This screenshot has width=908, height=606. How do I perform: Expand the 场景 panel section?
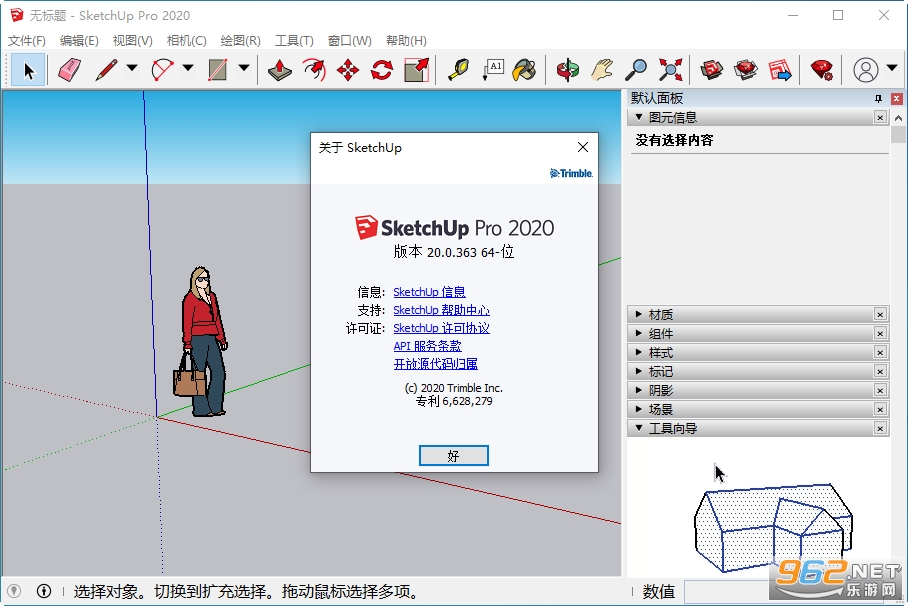click(x=639, y=409)
